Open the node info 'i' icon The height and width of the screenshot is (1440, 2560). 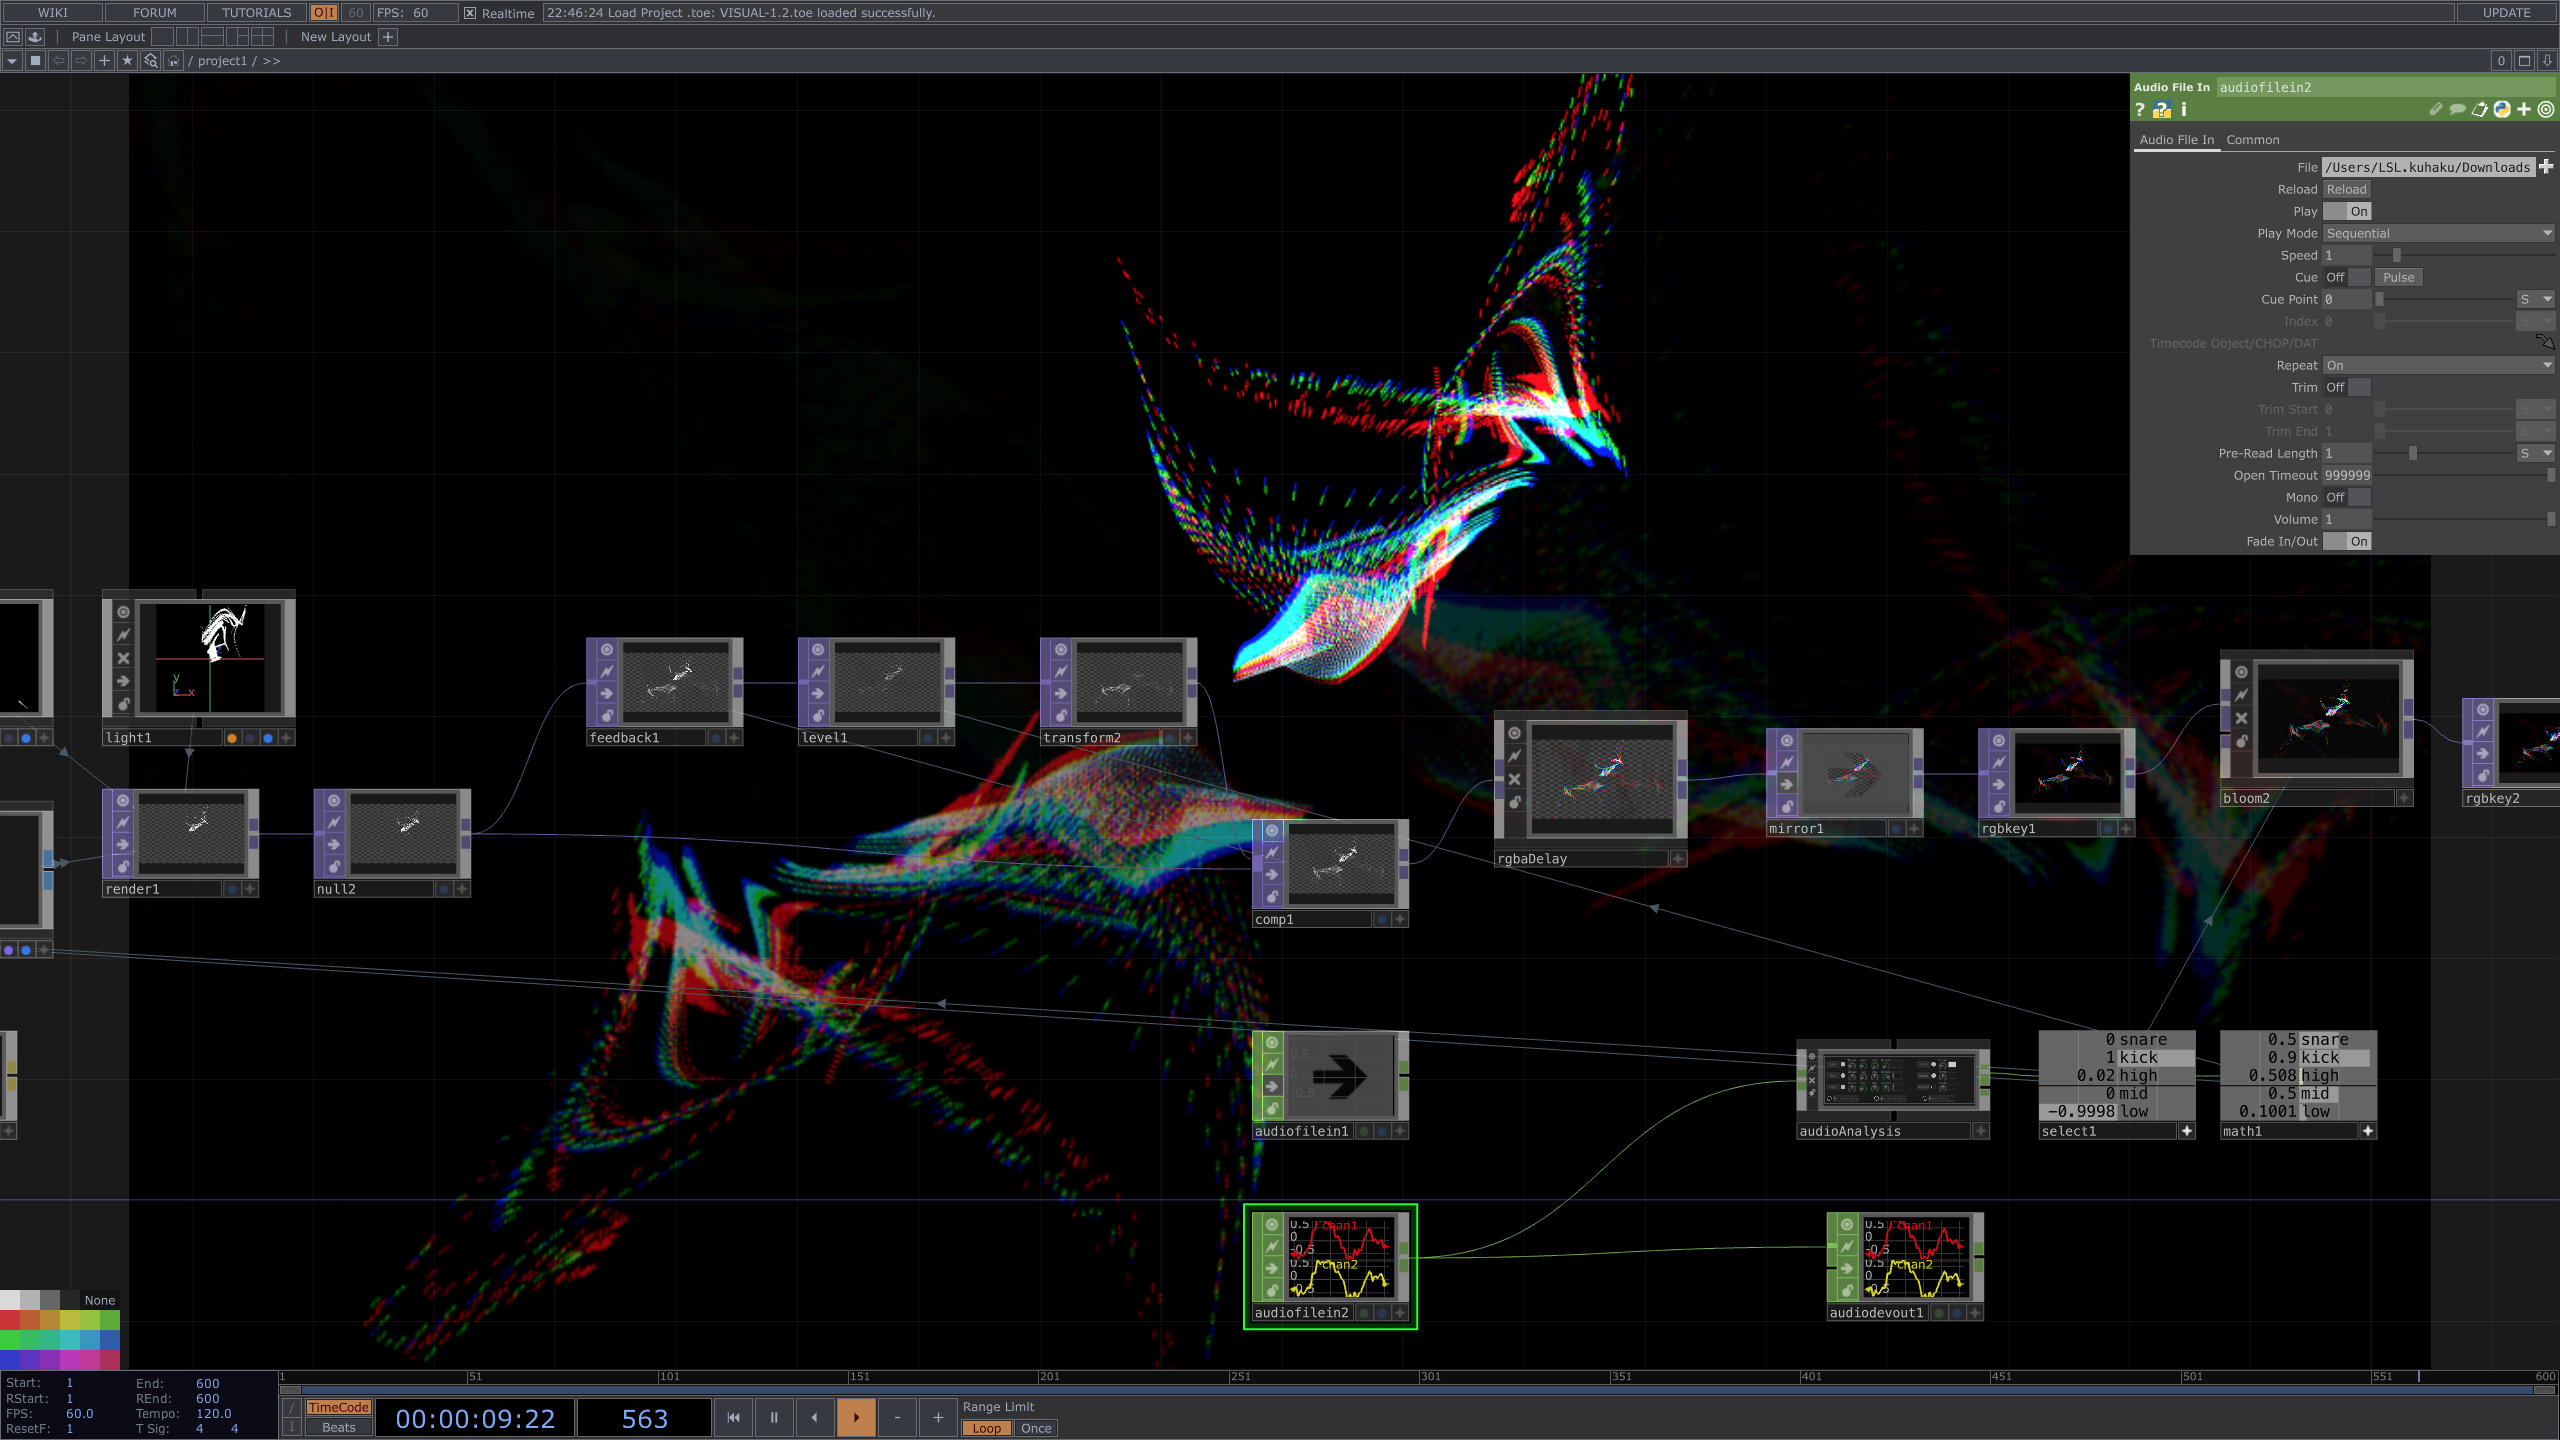point(2184,110)
